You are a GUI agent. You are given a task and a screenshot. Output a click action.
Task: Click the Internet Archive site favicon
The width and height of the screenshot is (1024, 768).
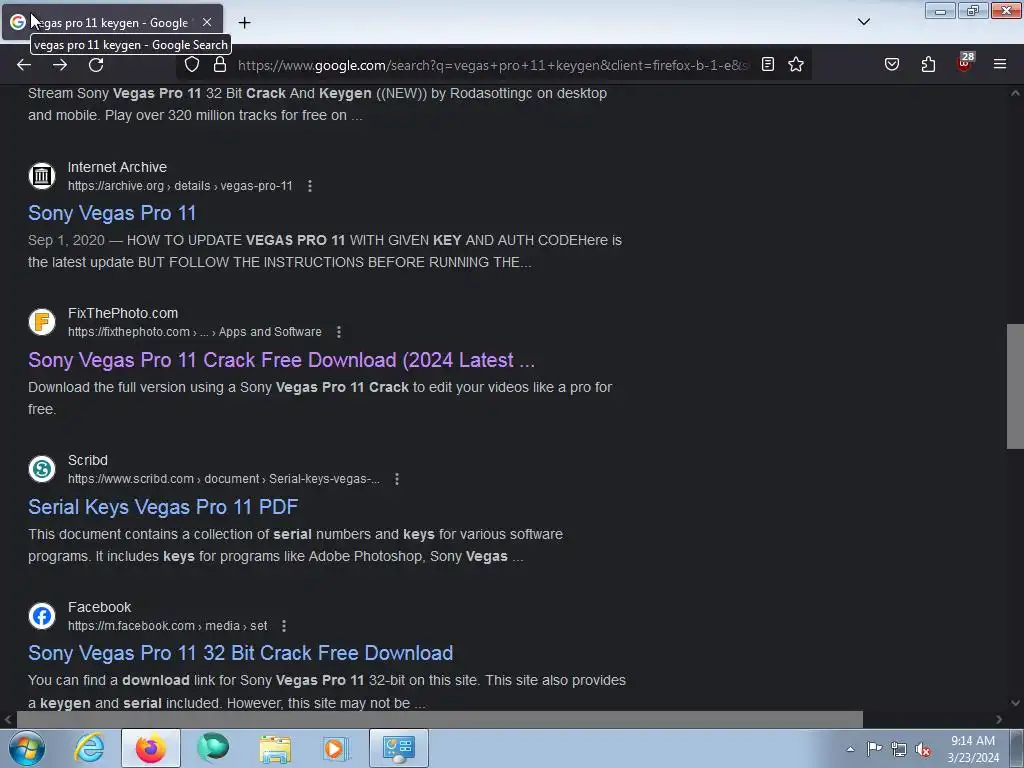[x=42, y=176]
